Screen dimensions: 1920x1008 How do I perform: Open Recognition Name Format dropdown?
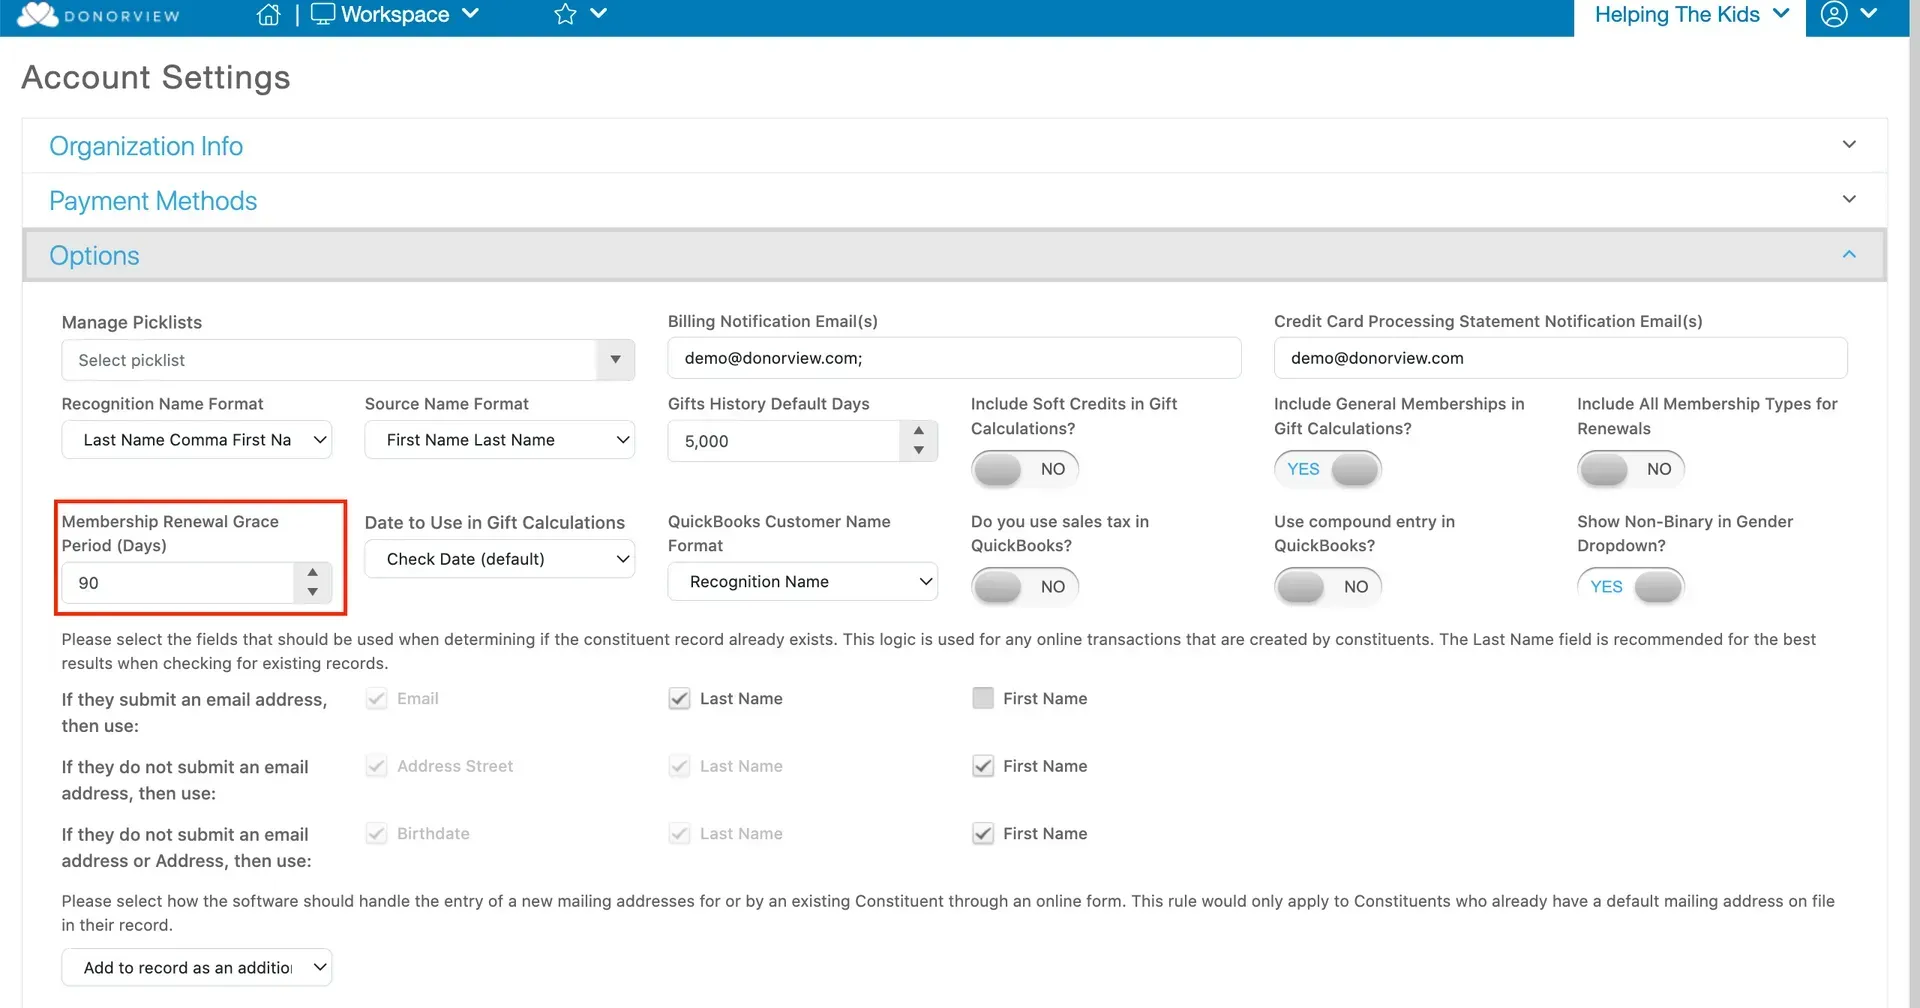(197, 440)
